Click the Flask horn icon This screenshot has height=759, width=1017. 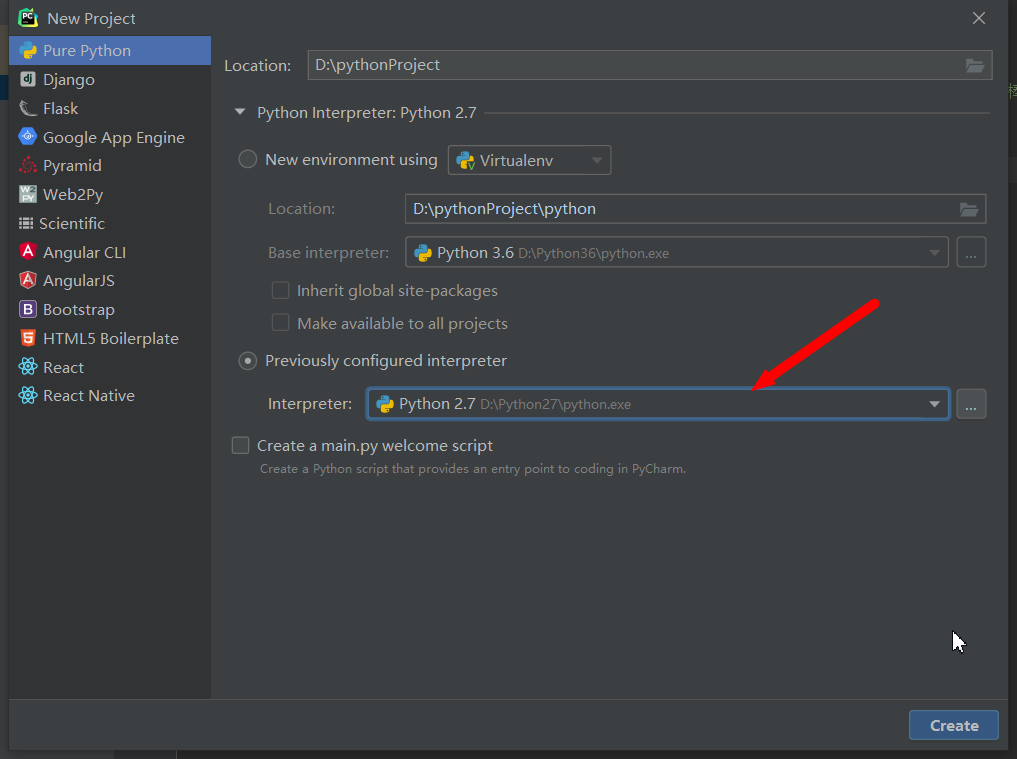click(28, 108)
